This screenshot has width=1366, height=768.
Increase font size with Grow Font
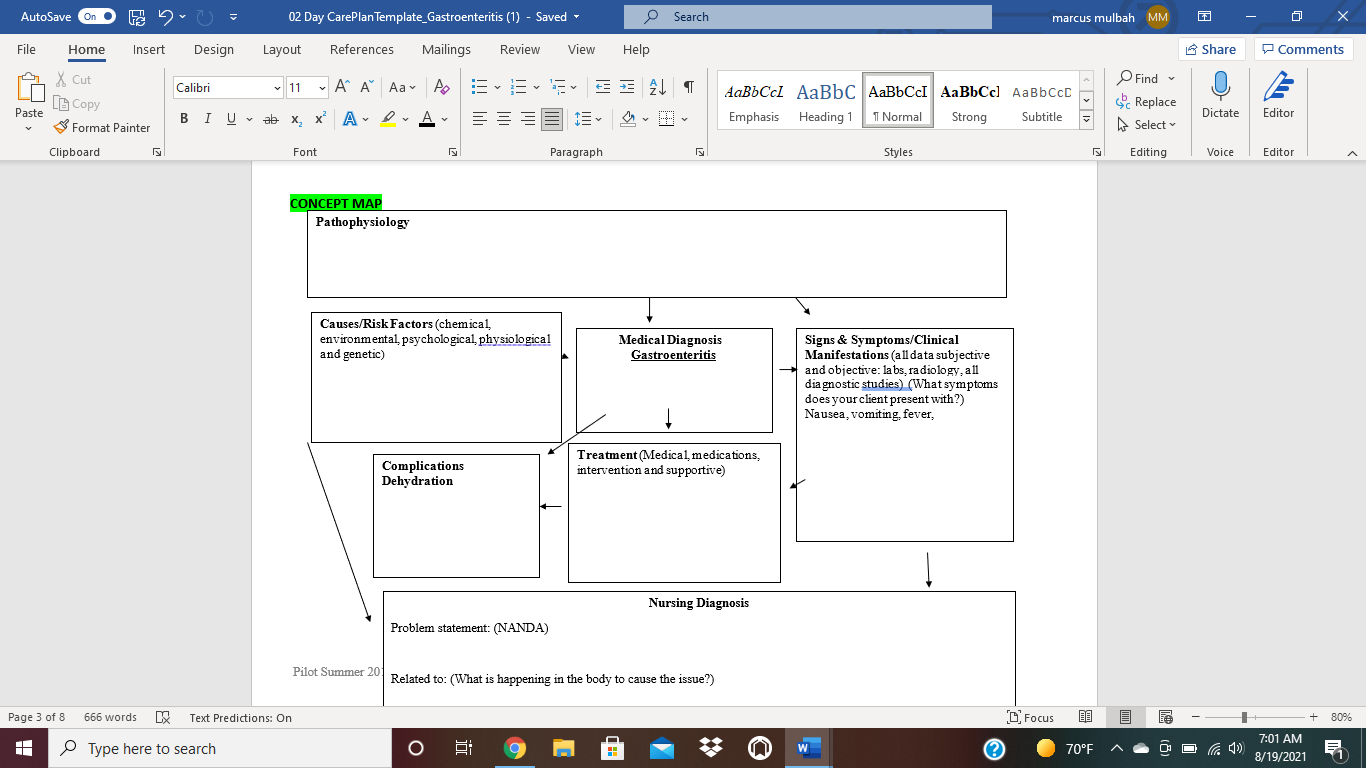click(x=342, y=88)
